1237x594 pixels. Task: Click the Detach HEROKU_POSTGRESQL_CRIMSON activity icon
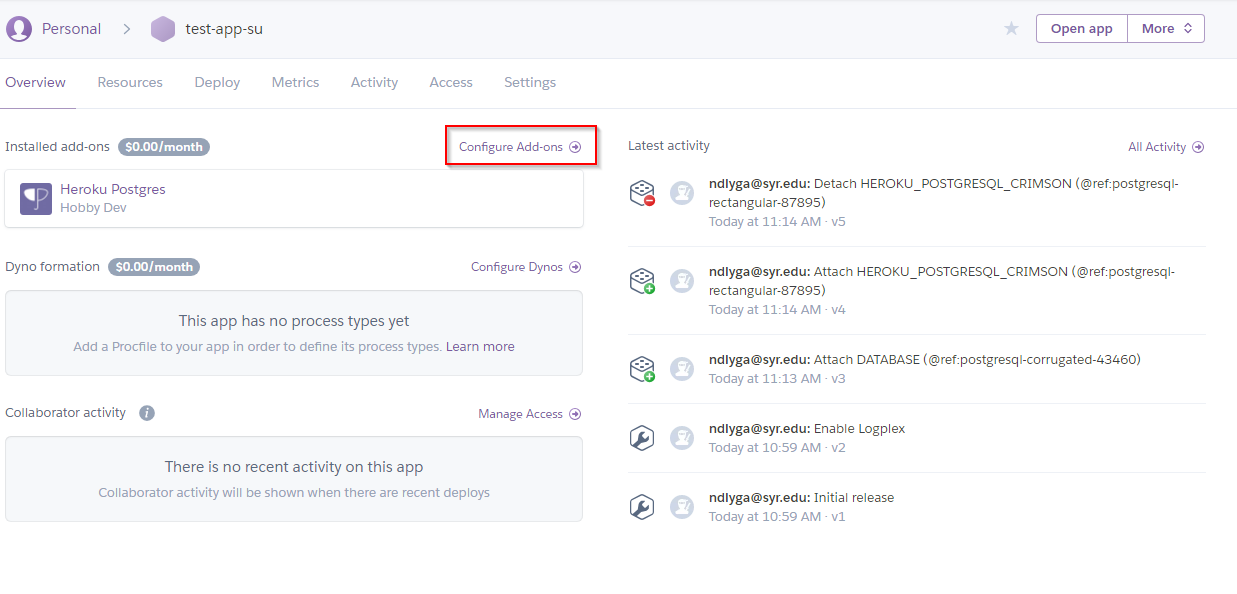(x=642, y=193)
